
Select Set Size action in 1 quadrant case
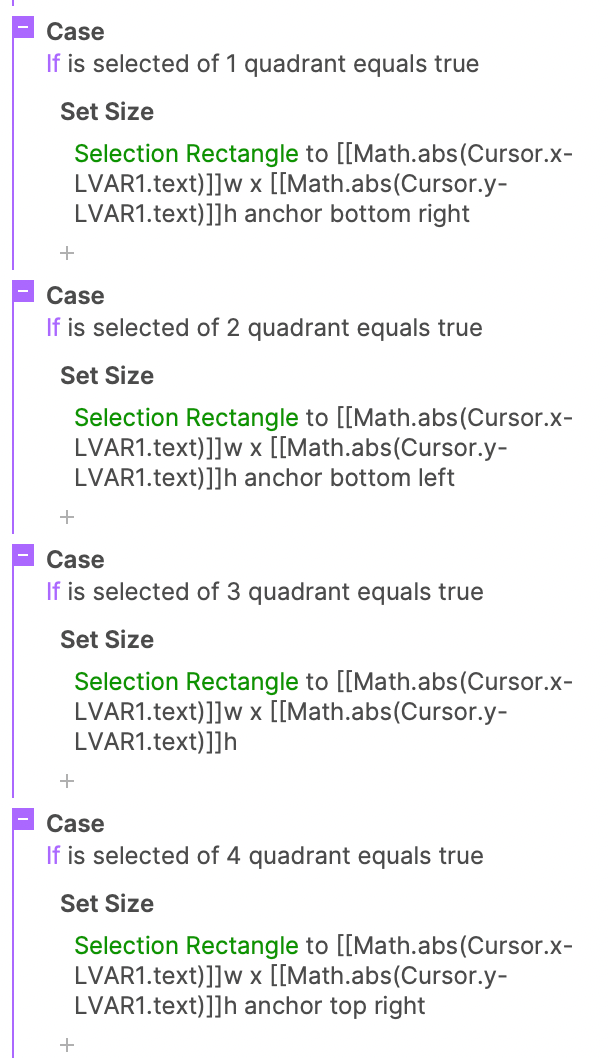click(107, 112)
